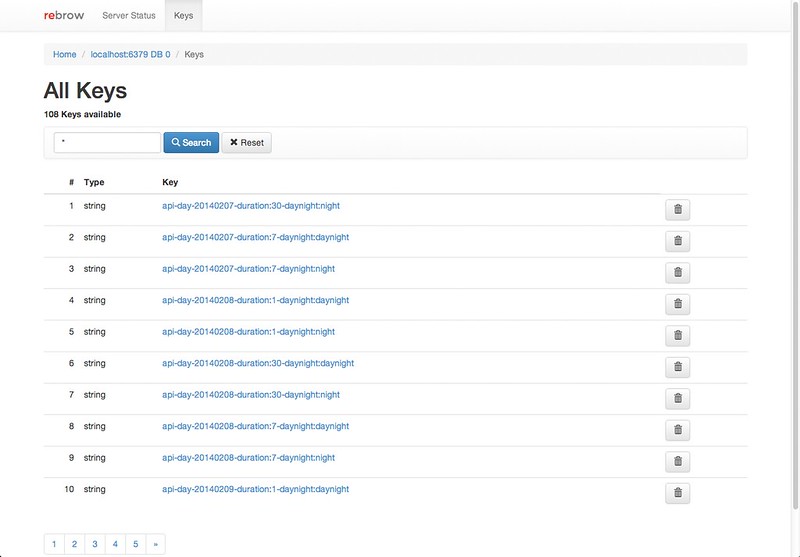Open key api-day-20140208-duration:30-daynight:daynight

point(258,363)
